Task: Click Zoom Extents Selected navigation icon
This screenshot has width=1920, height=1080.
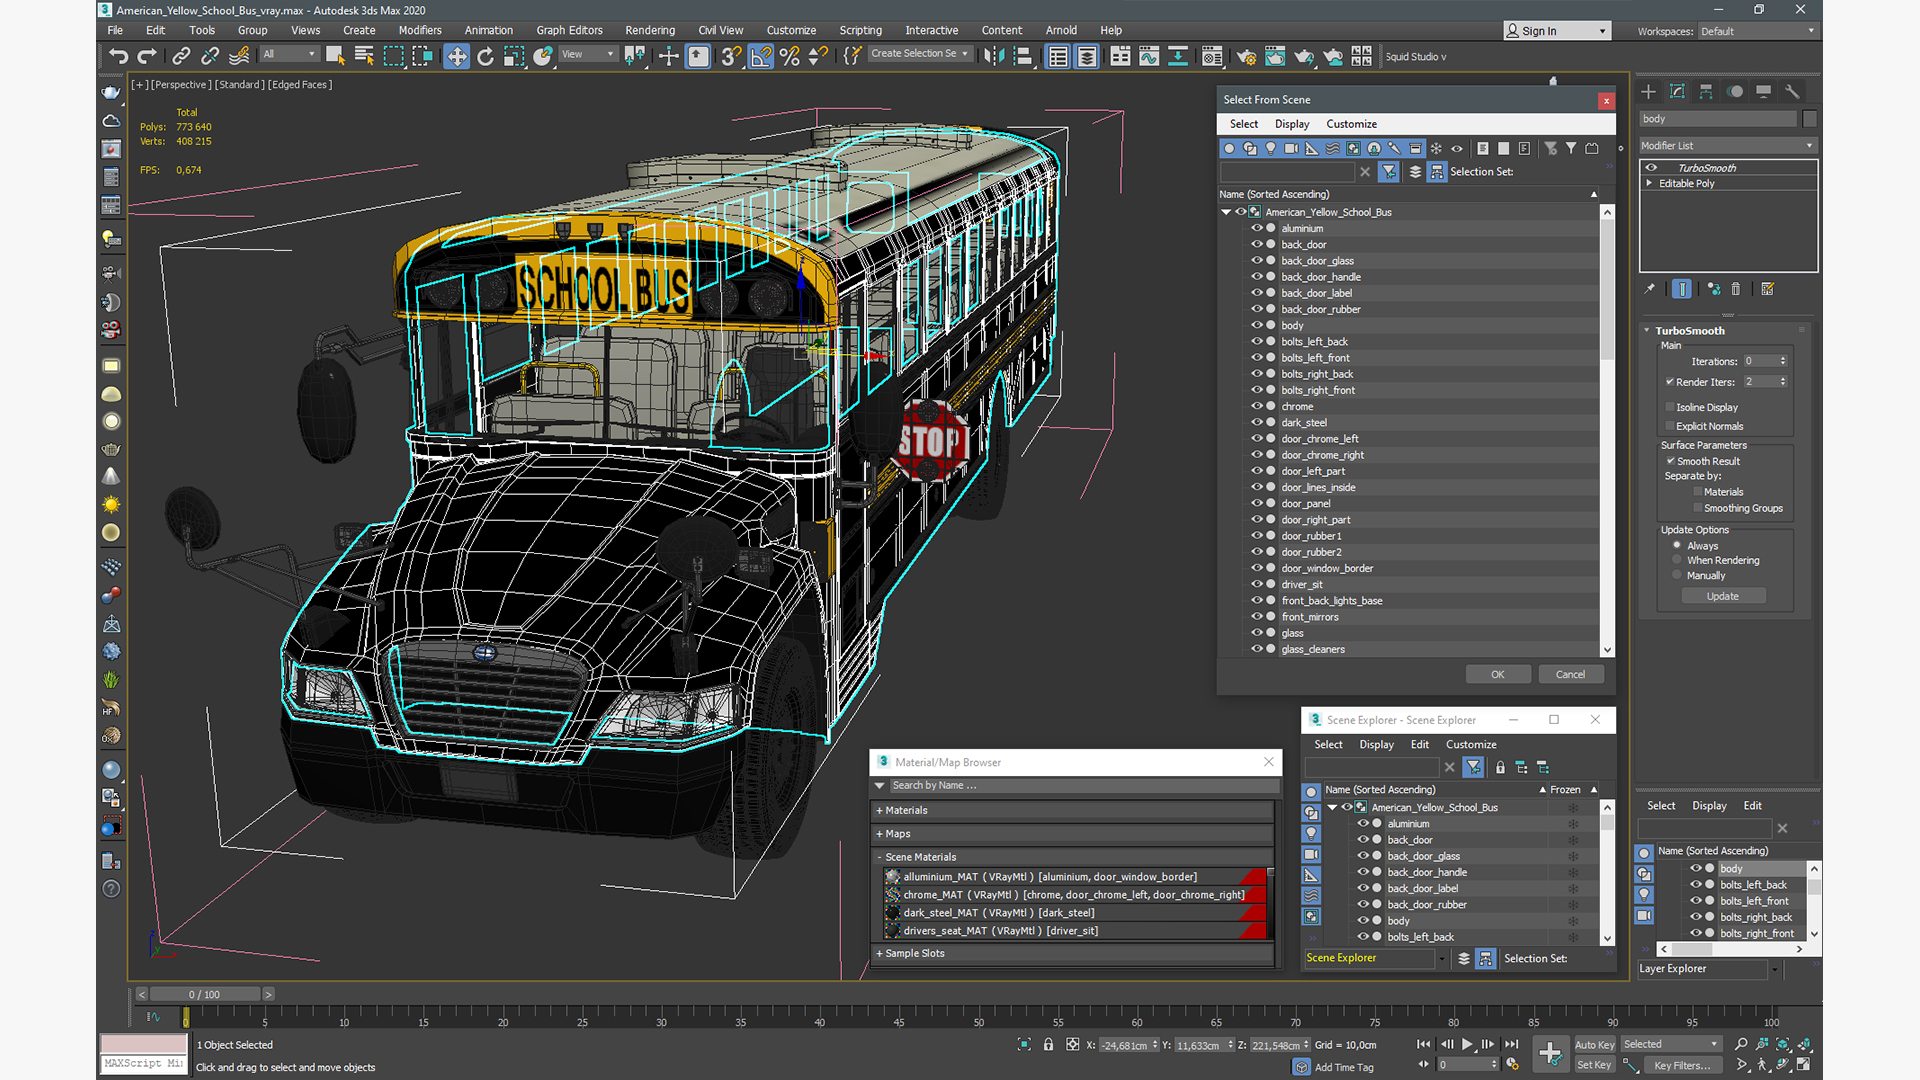Action: [1783, 1044]
